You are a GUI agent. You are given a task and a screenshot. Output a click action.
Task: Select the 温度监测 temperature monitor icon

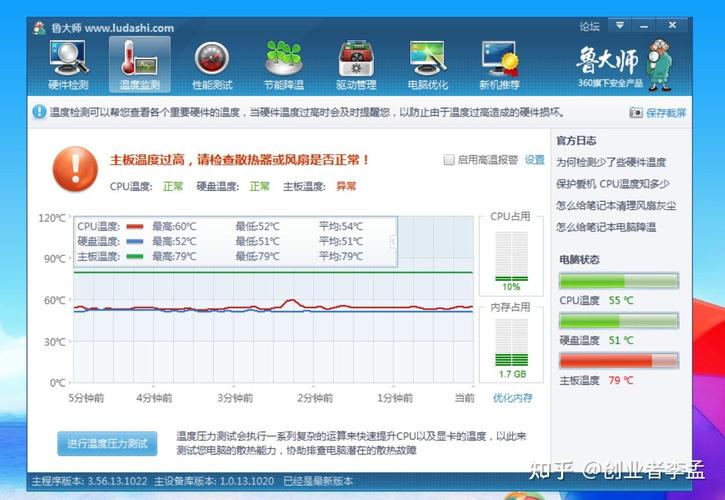pyautogui.click(x=139, y=64)
